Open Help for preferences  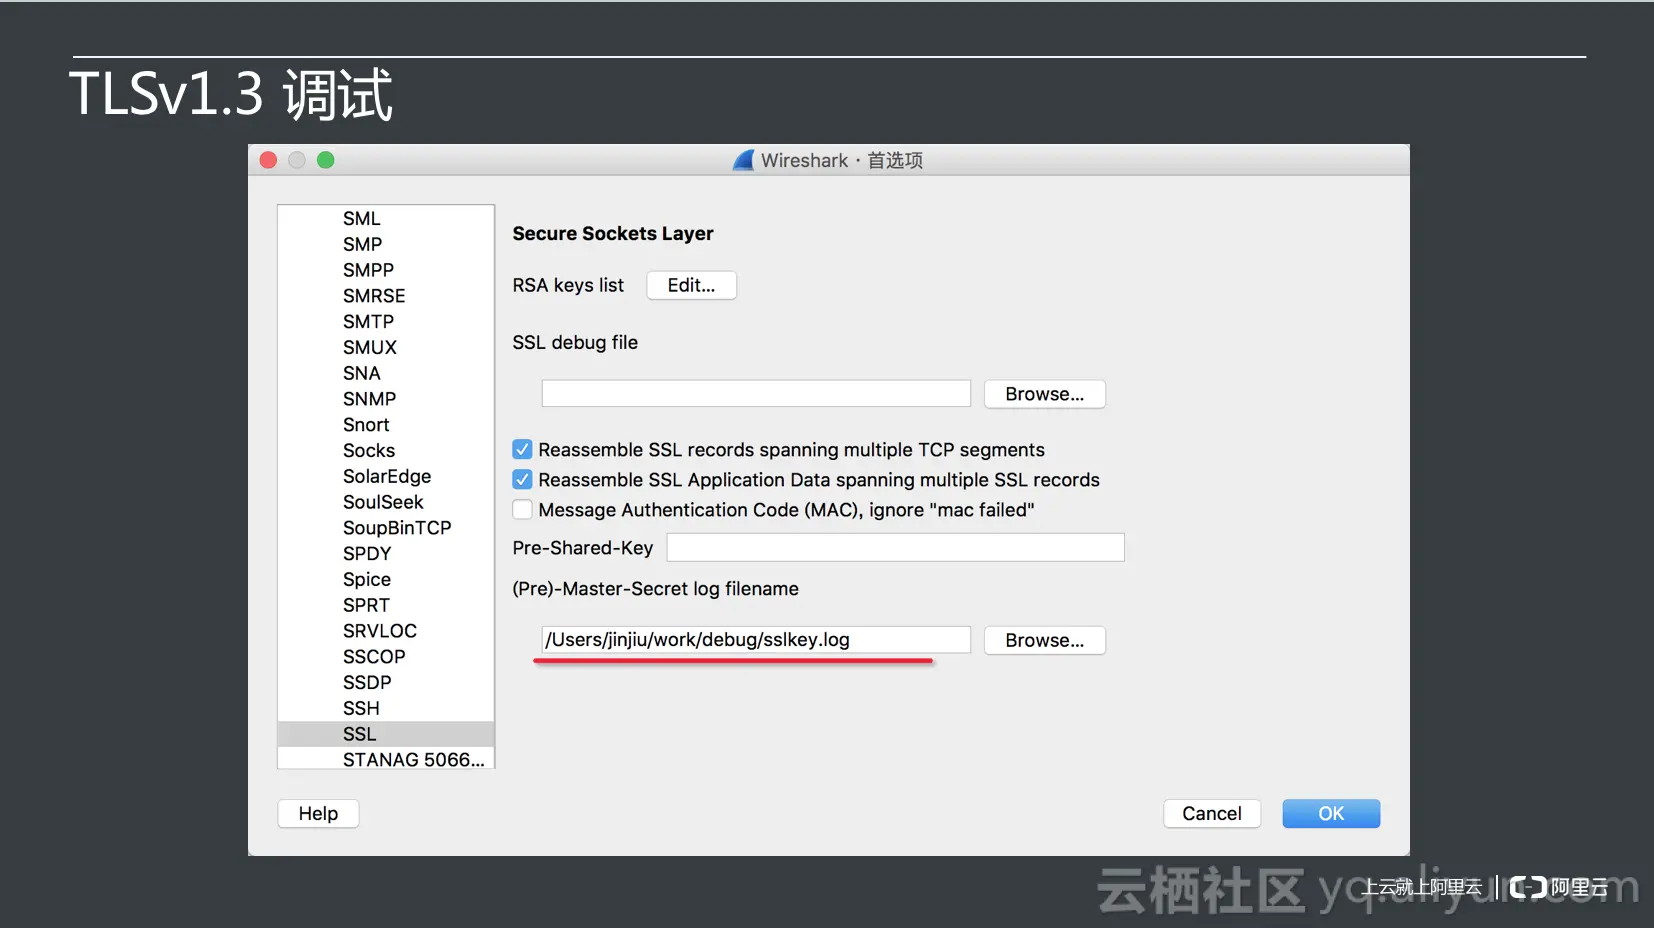318,814
